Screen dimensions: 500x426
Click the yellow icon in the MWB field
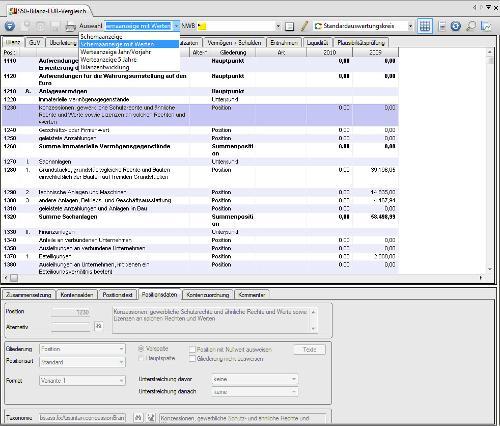(202, 26)
